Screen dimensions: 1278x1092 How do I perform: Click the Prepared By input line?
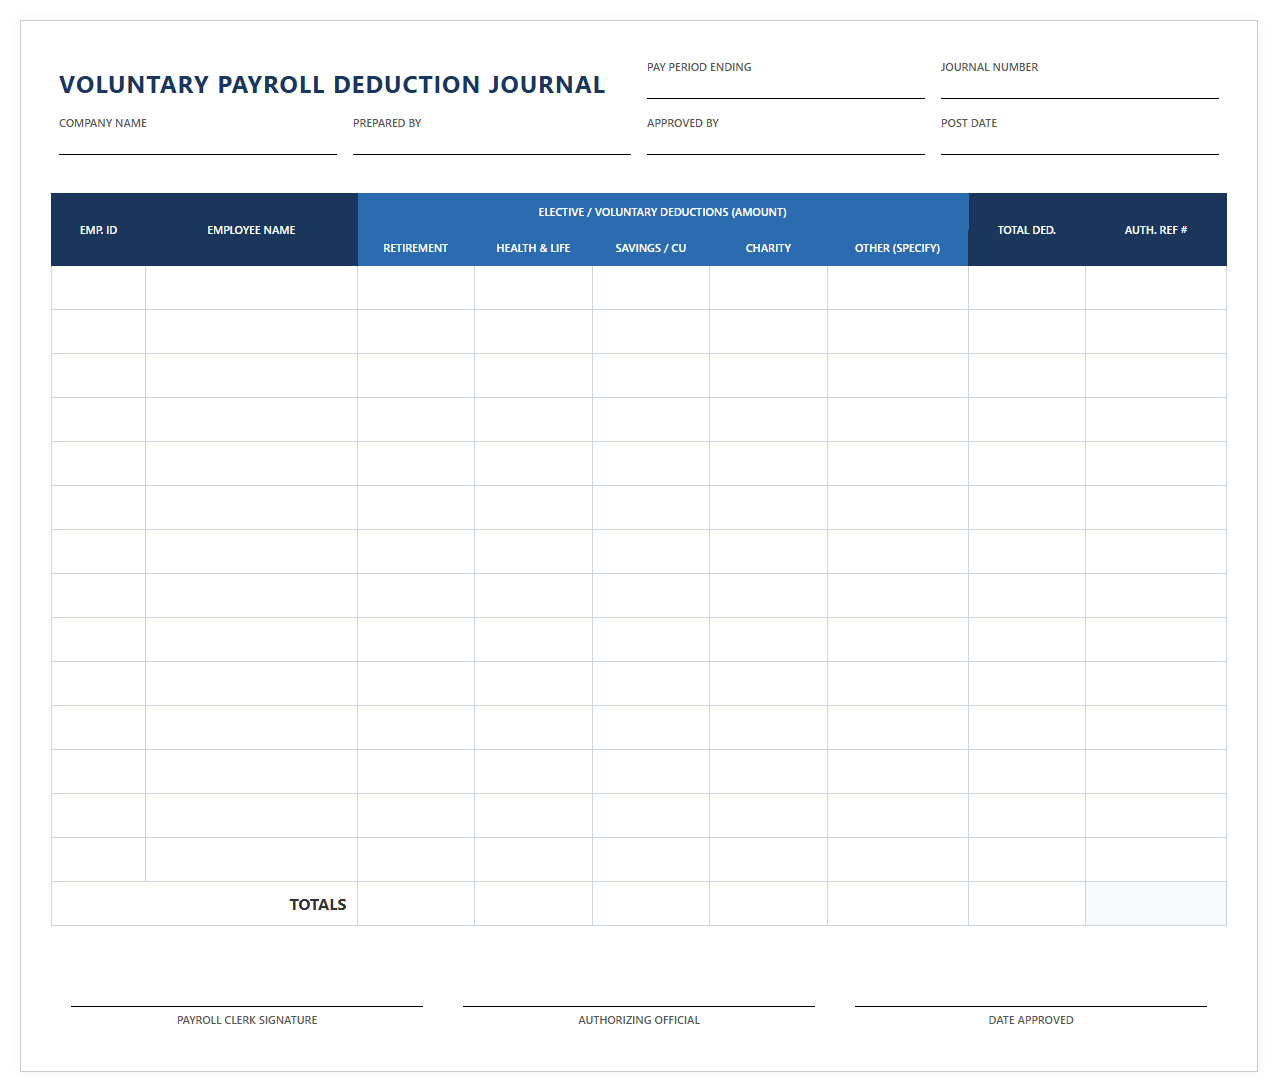tap(491, 144)
